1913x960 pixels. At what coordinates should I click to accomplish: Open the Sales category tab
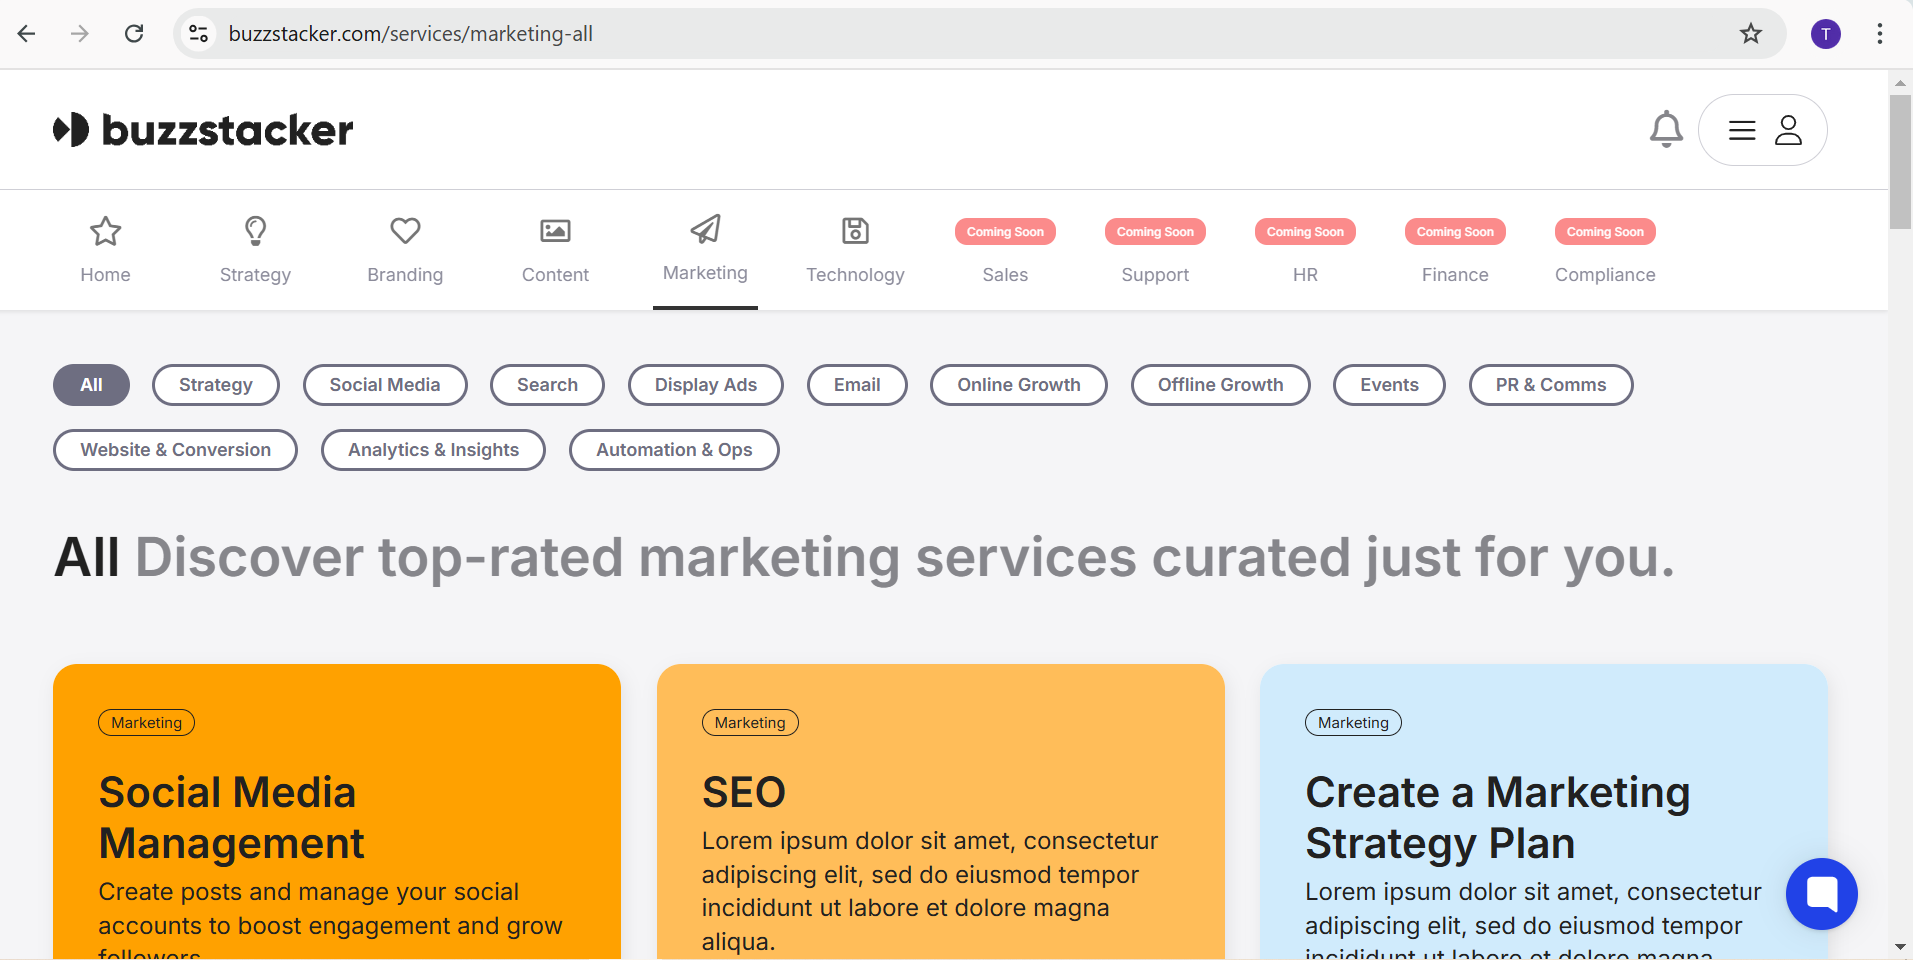pos(1005,274)
